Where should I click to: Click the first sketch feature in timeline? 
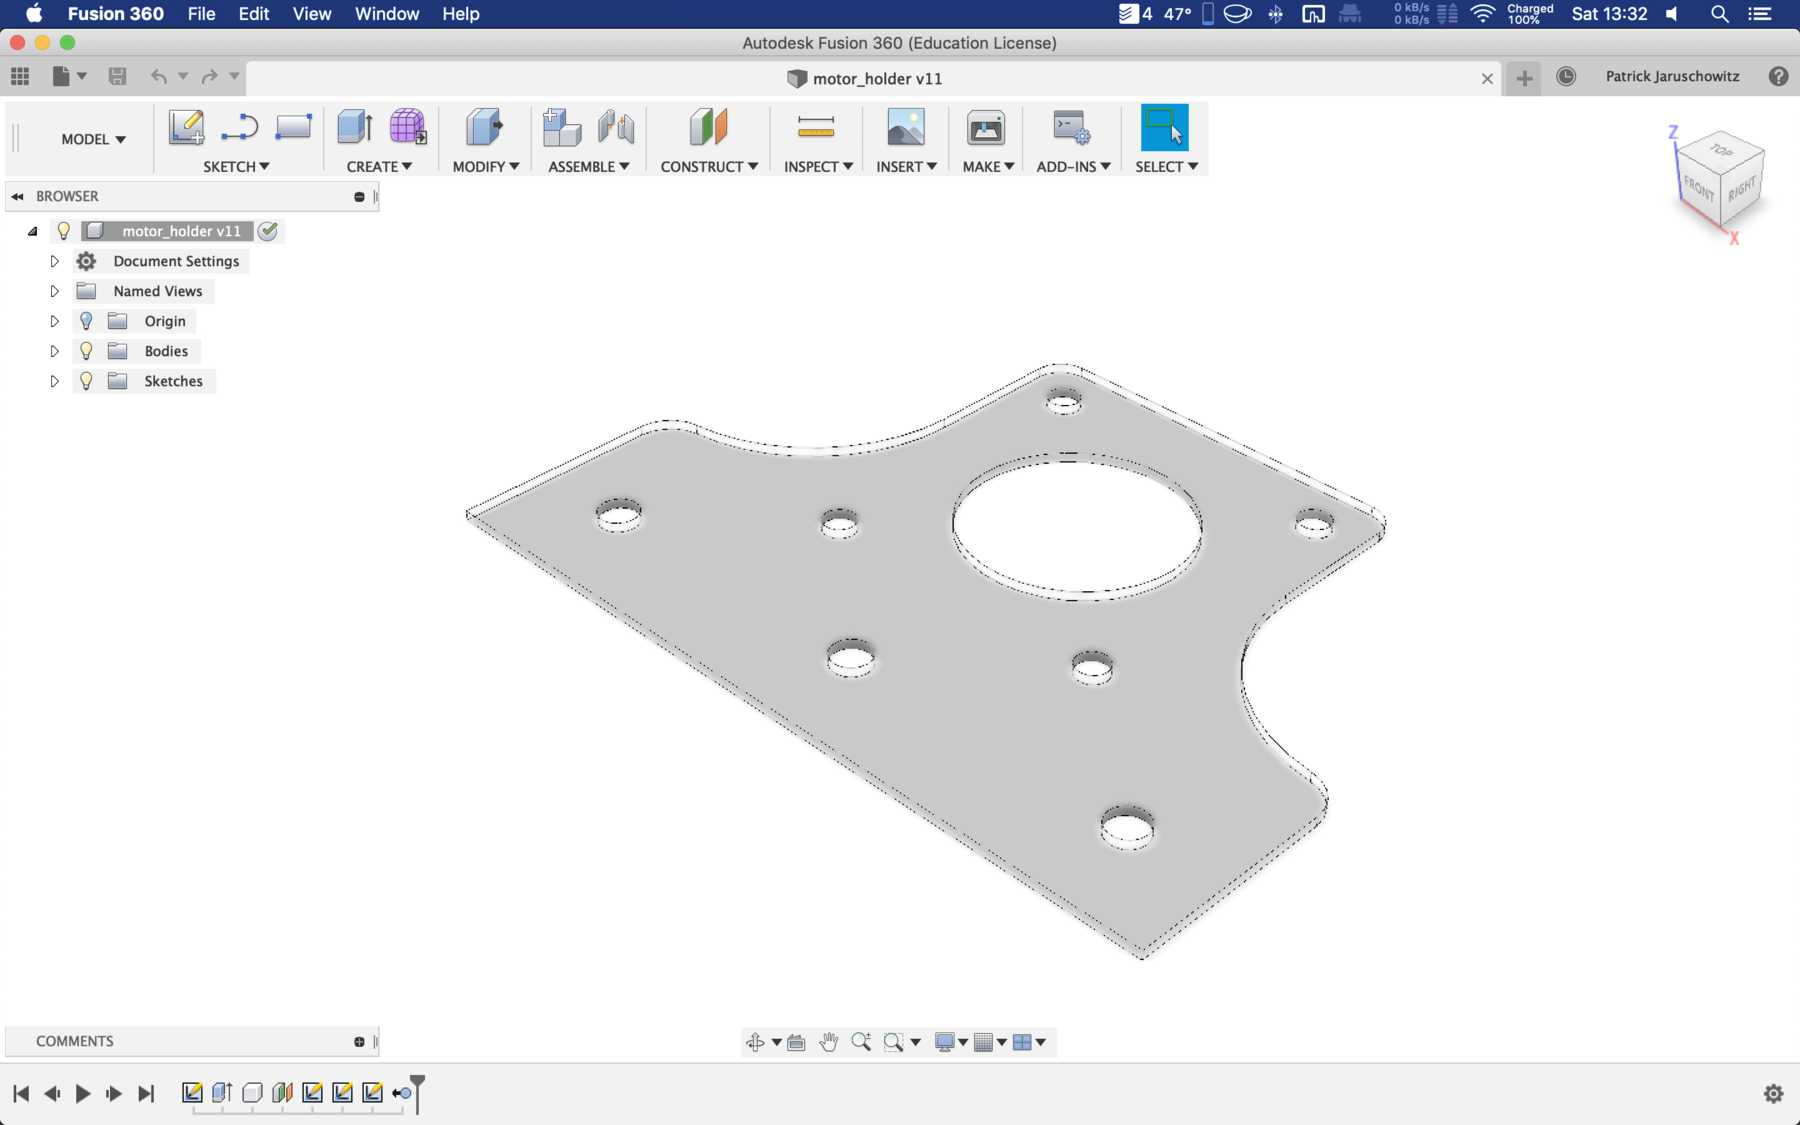192,1093
